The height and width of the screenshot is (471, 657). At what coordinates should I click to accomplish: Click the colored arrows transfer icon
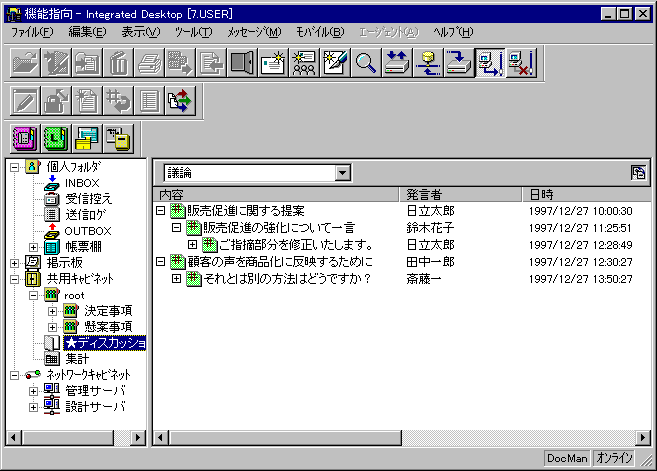[180, 101]
